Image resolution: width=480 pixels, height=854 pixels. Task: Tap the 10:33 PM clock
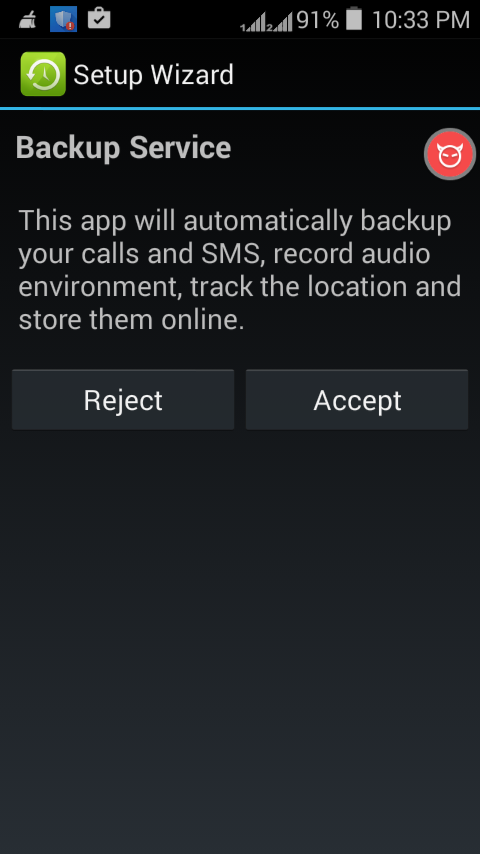[421, 20]
